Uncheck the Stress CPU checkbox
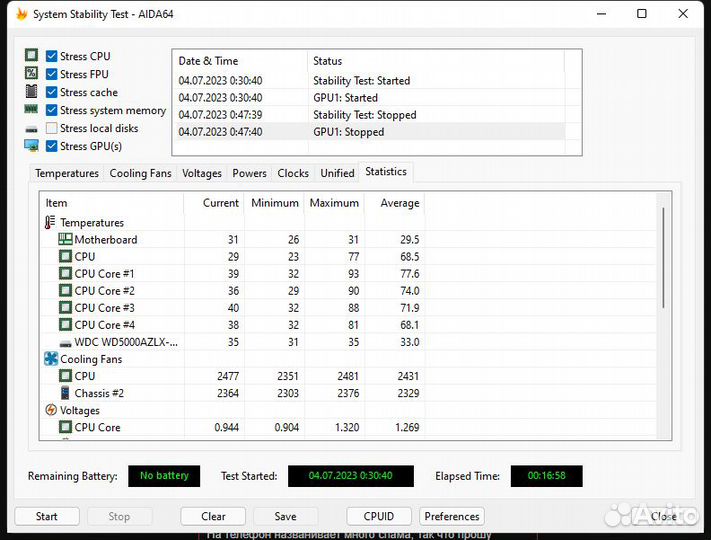 pyautogui.click(x=52, y=56)
